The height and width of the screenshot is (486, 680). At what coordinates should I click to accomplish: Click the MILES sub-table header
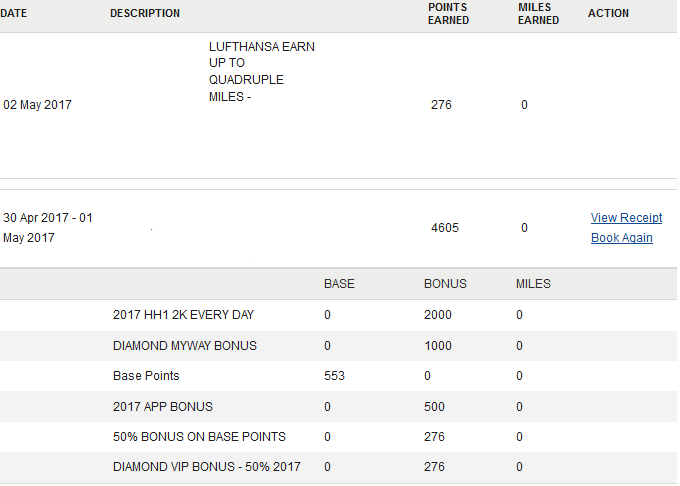(533, 284)
